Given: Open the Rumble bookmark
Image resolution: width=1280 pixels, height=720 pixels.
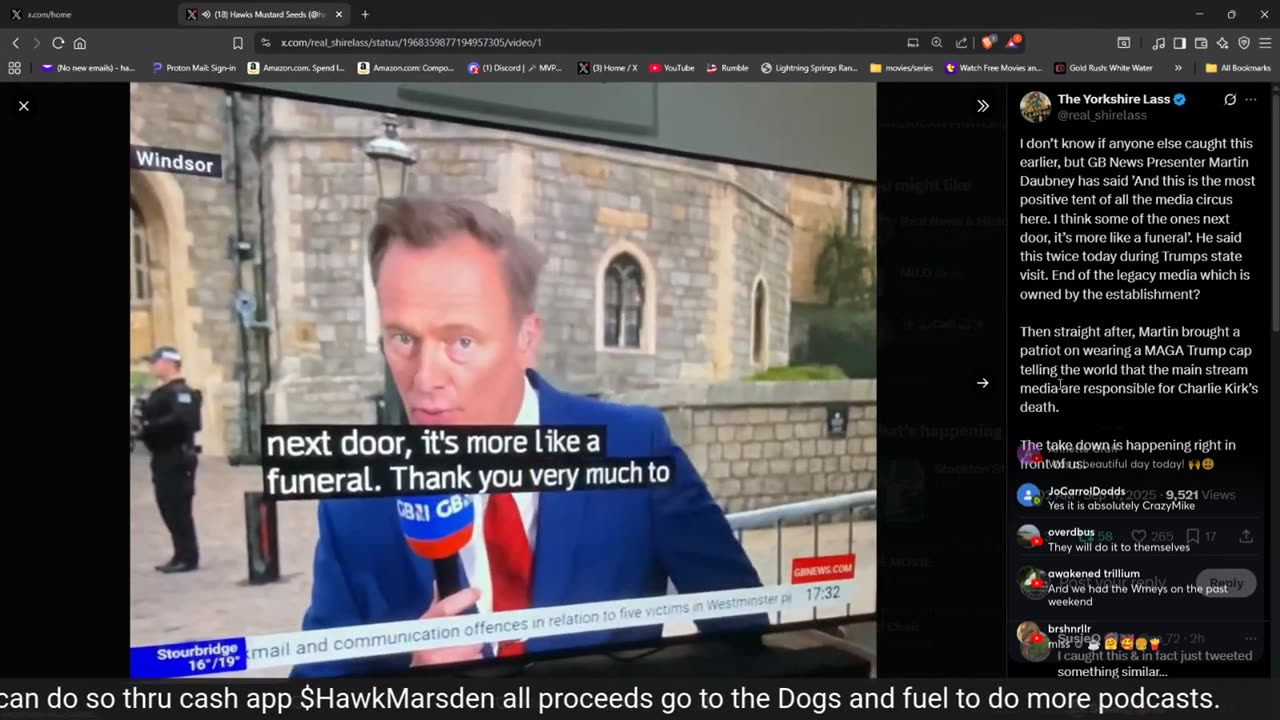Looking at the screenshot, I should coord(727,68).
